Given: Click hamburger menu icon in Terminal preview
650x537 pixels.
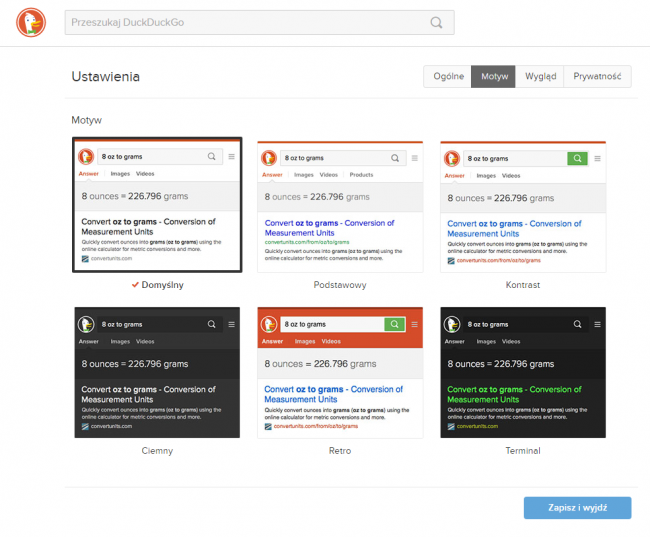Looking at the screenshot, I should pyautogui.click(x=597, y=324).
